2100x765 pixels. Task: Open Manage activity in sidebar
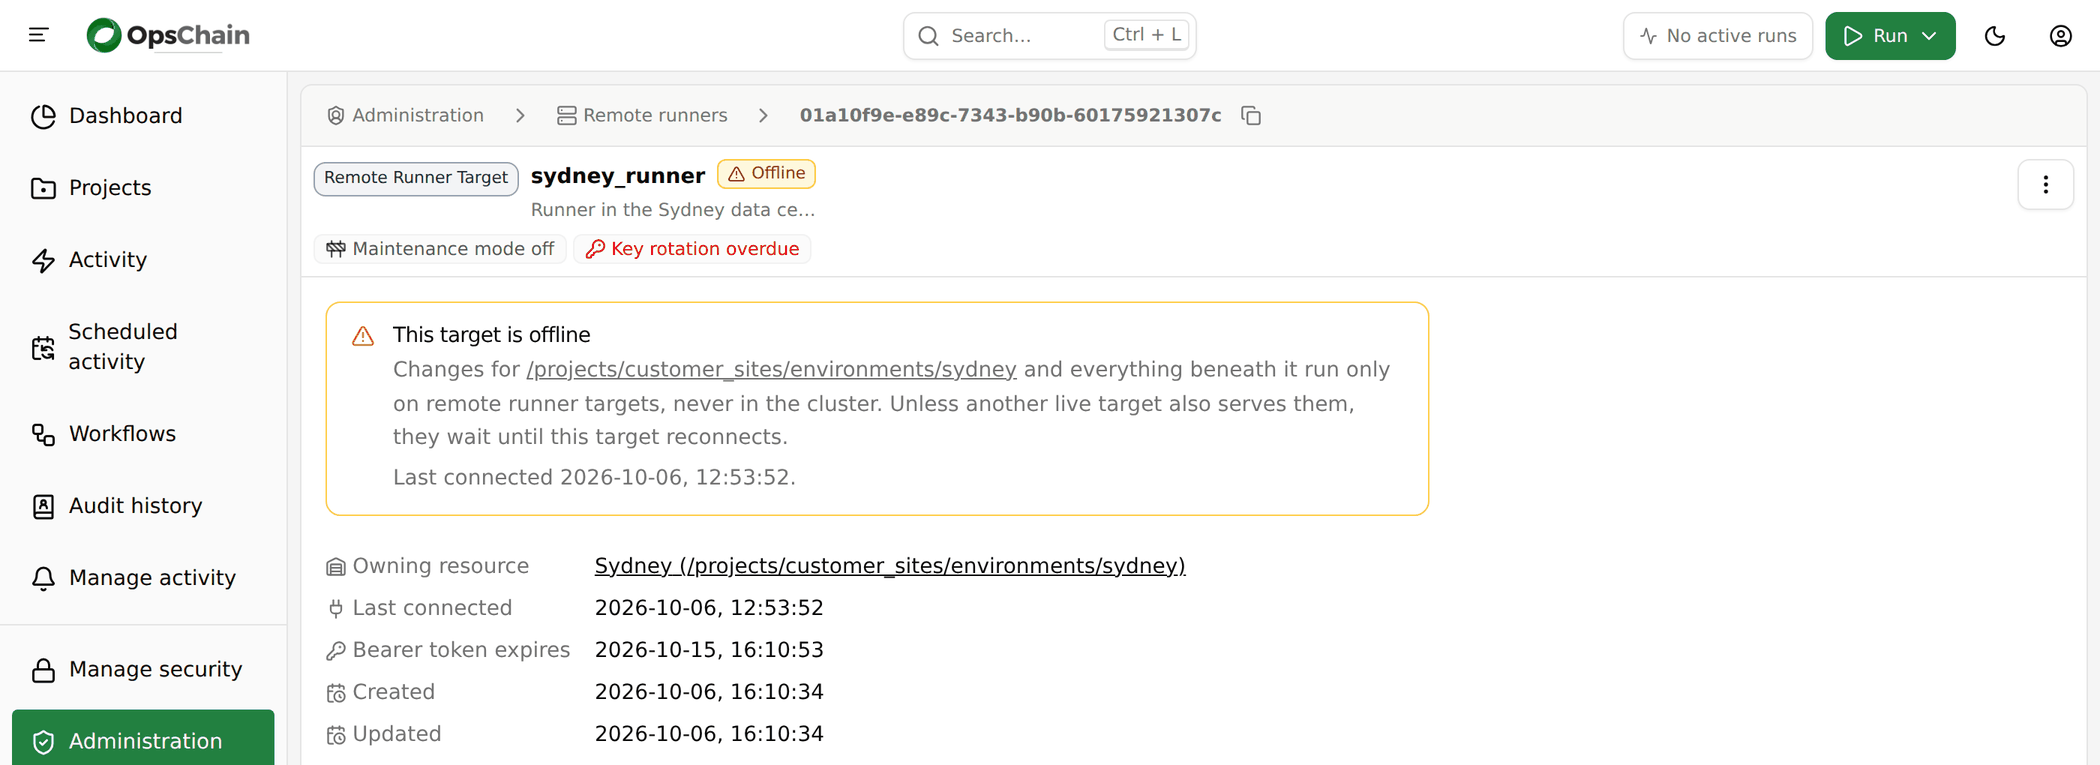coord(143,578)
